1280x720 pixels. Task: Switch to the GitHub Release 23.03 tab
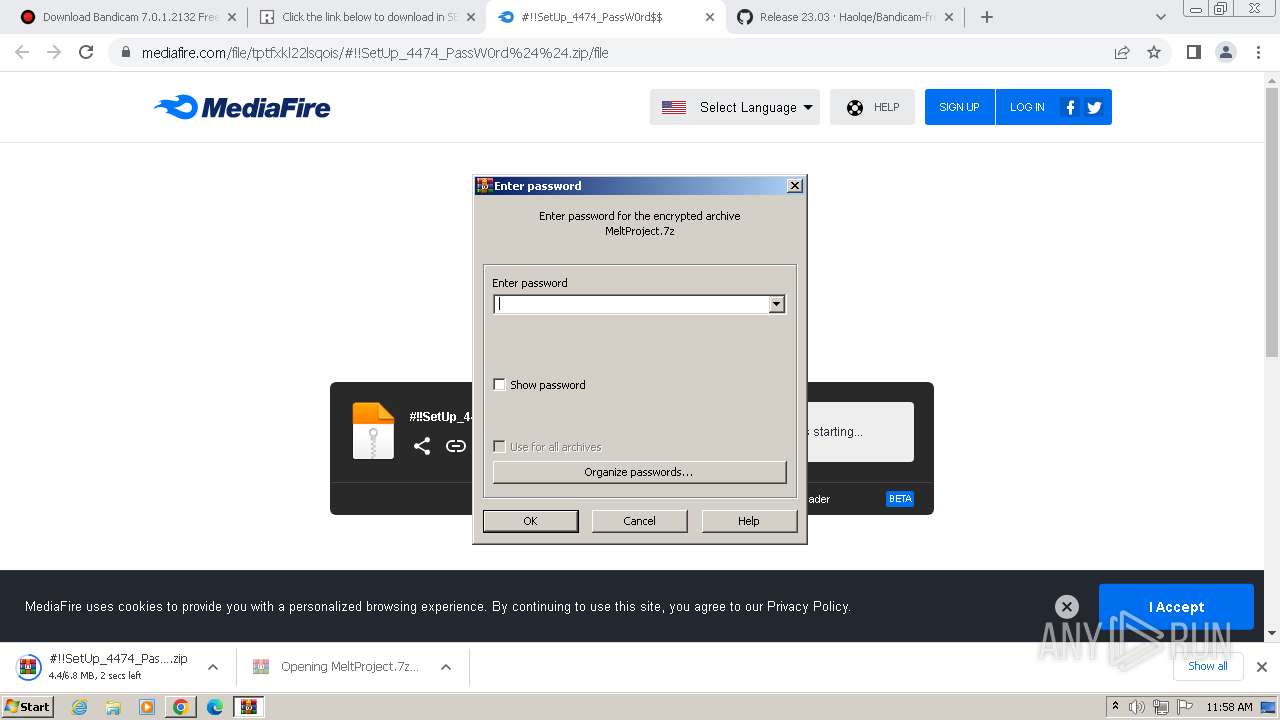pyautogui.click(x=846, y=17)
